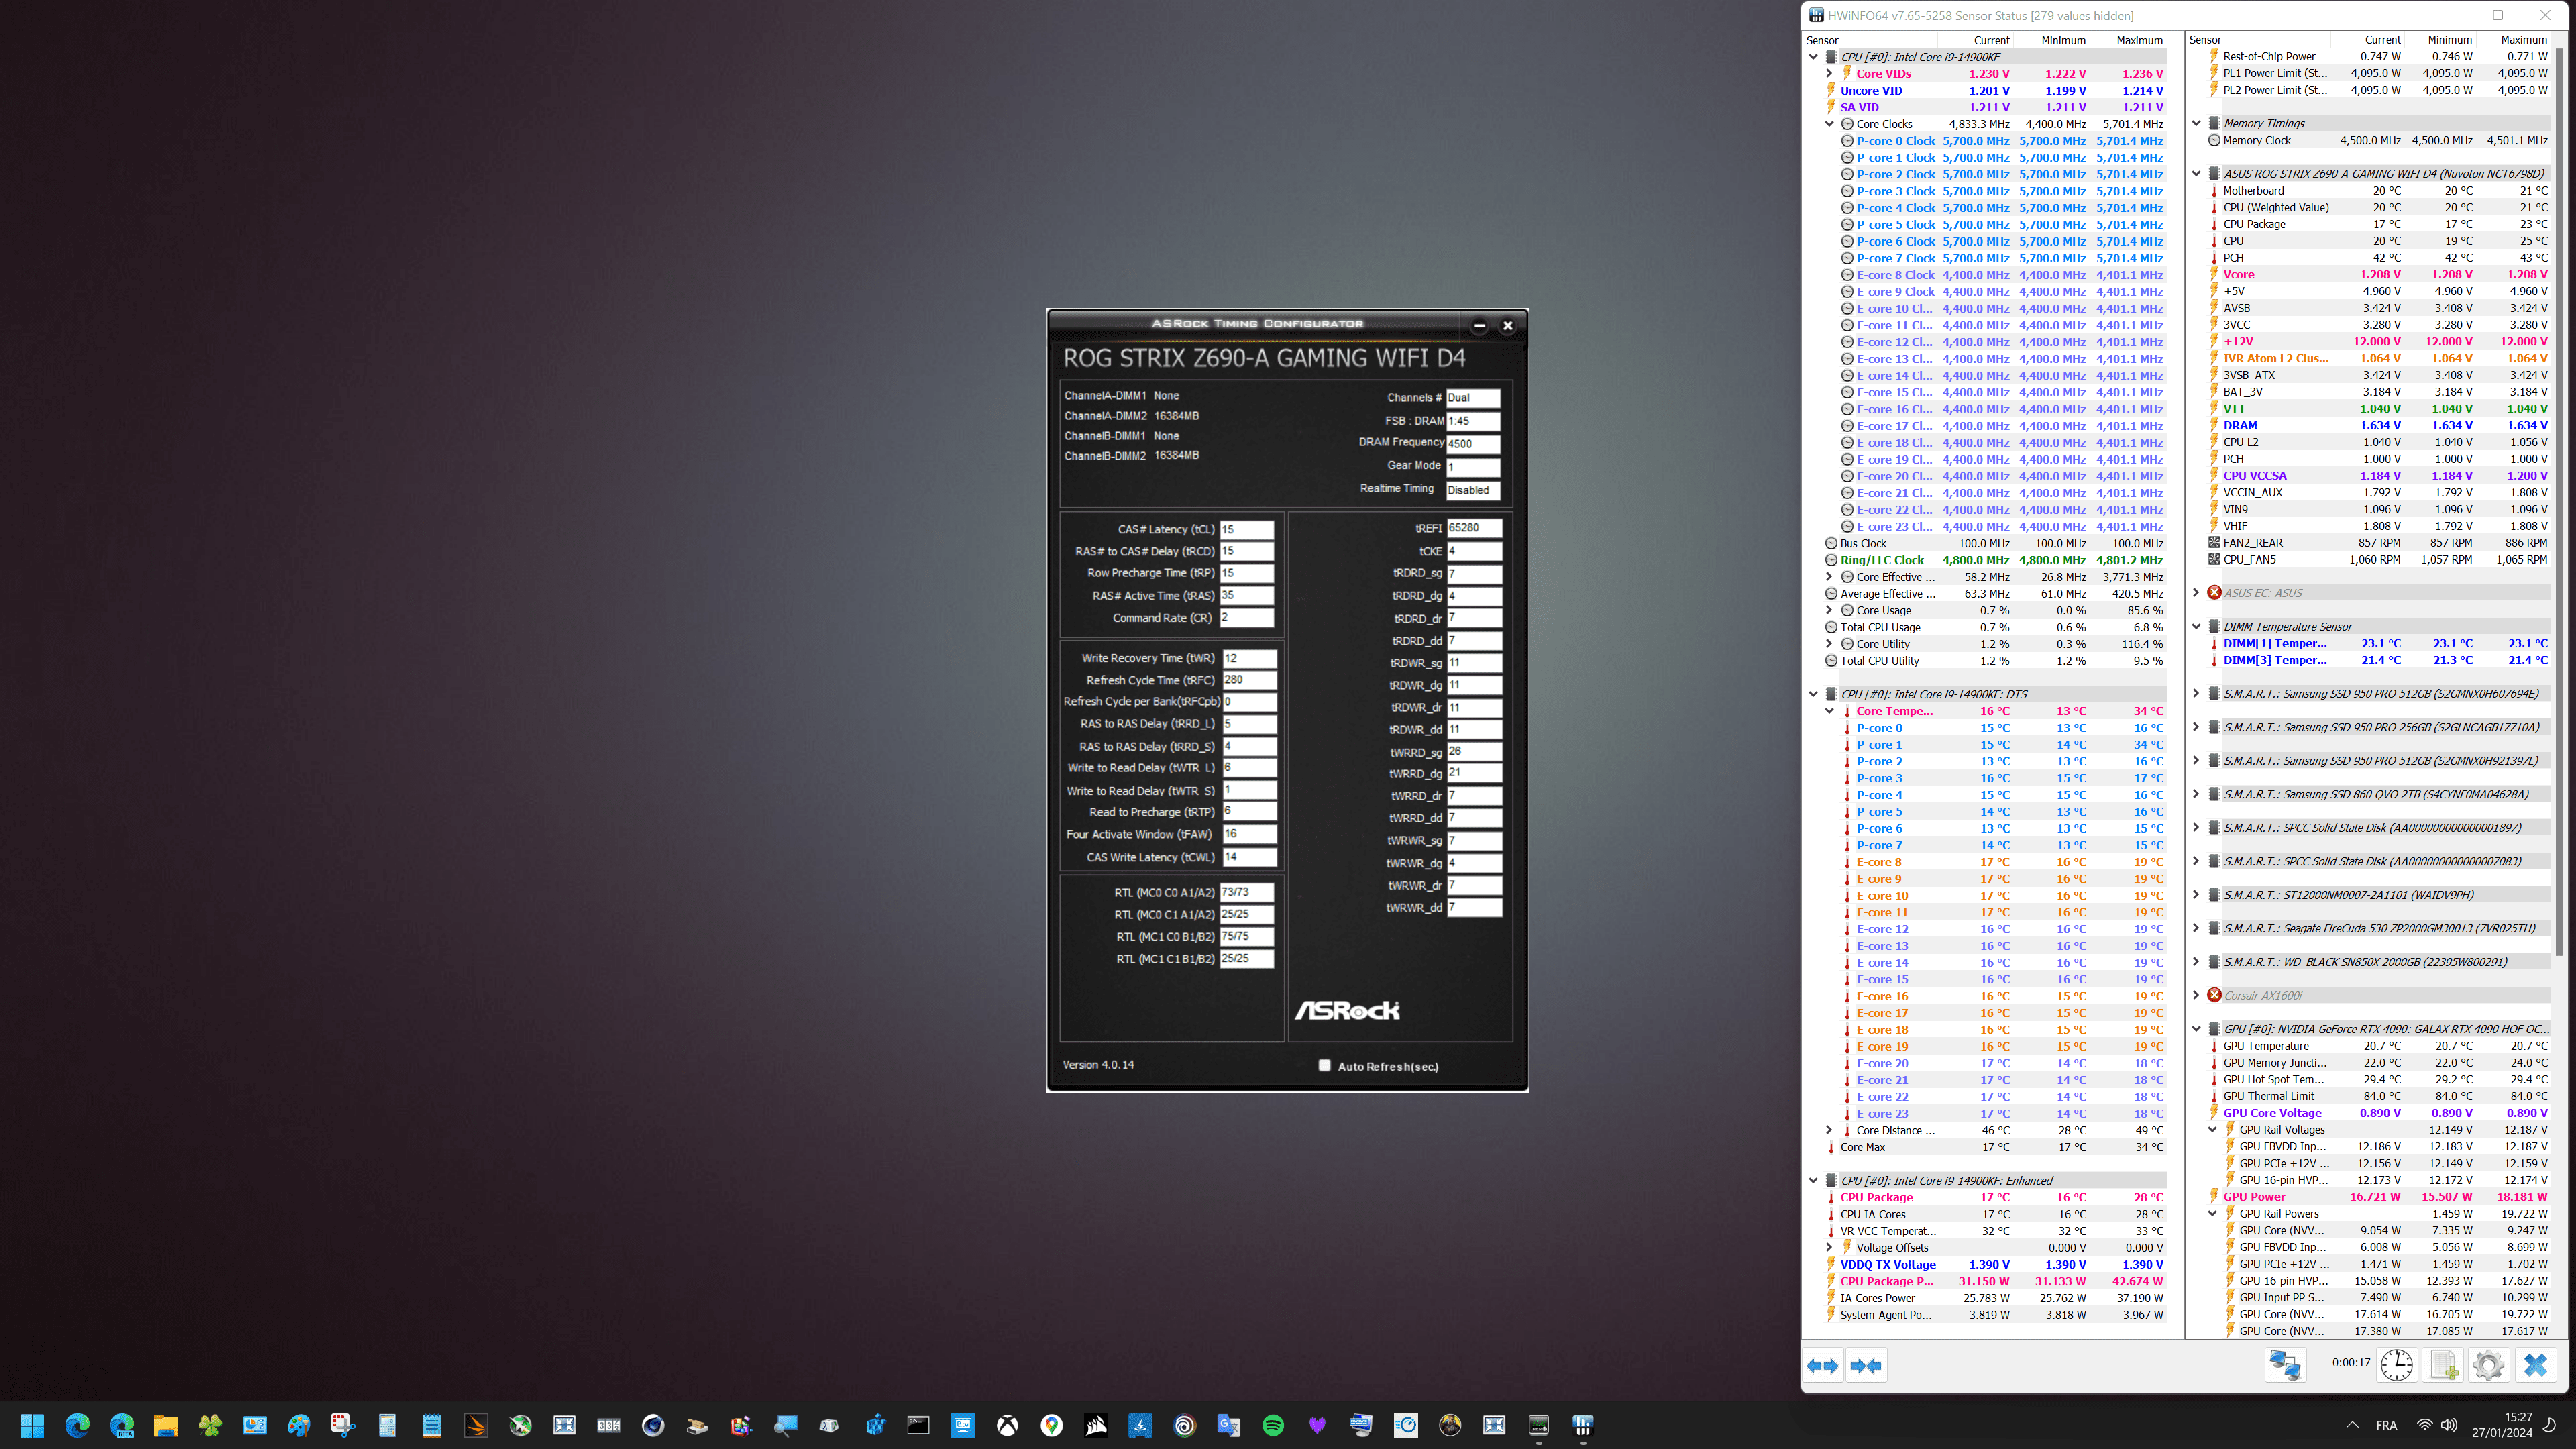Click the HWiNFO right pane vertical scrollbar

(x=2558, y=500)
